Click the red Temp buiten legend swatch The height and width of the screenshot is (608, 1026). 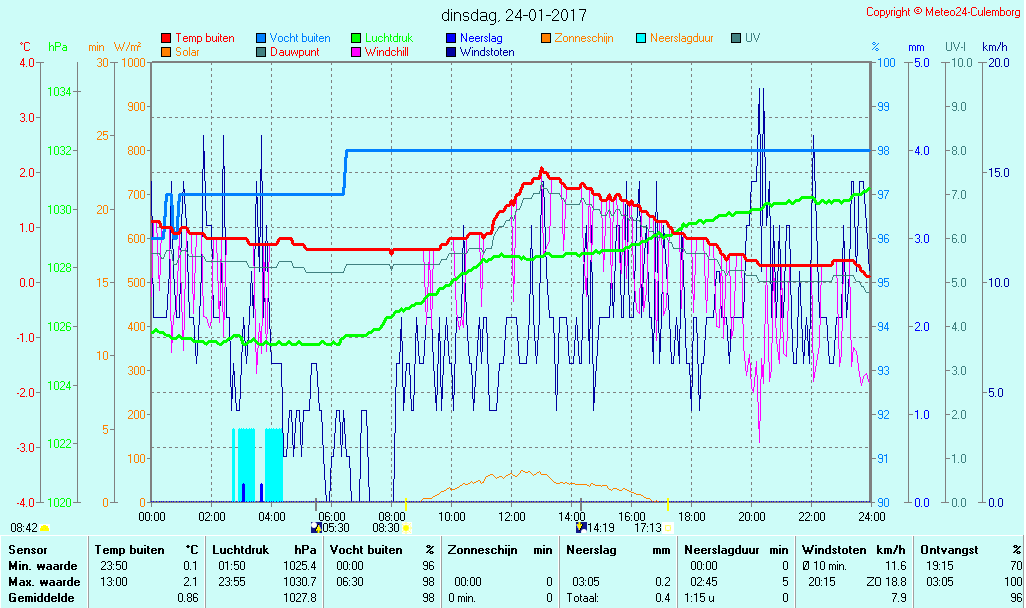[166, 38]
